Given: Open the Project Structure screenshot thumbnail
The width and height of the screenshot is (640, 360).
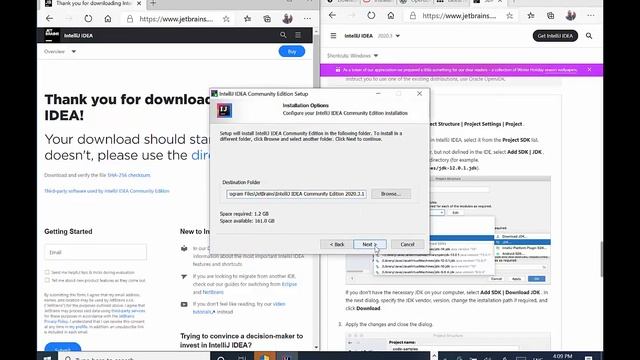Looking at the screenshot, I should 448,230.
